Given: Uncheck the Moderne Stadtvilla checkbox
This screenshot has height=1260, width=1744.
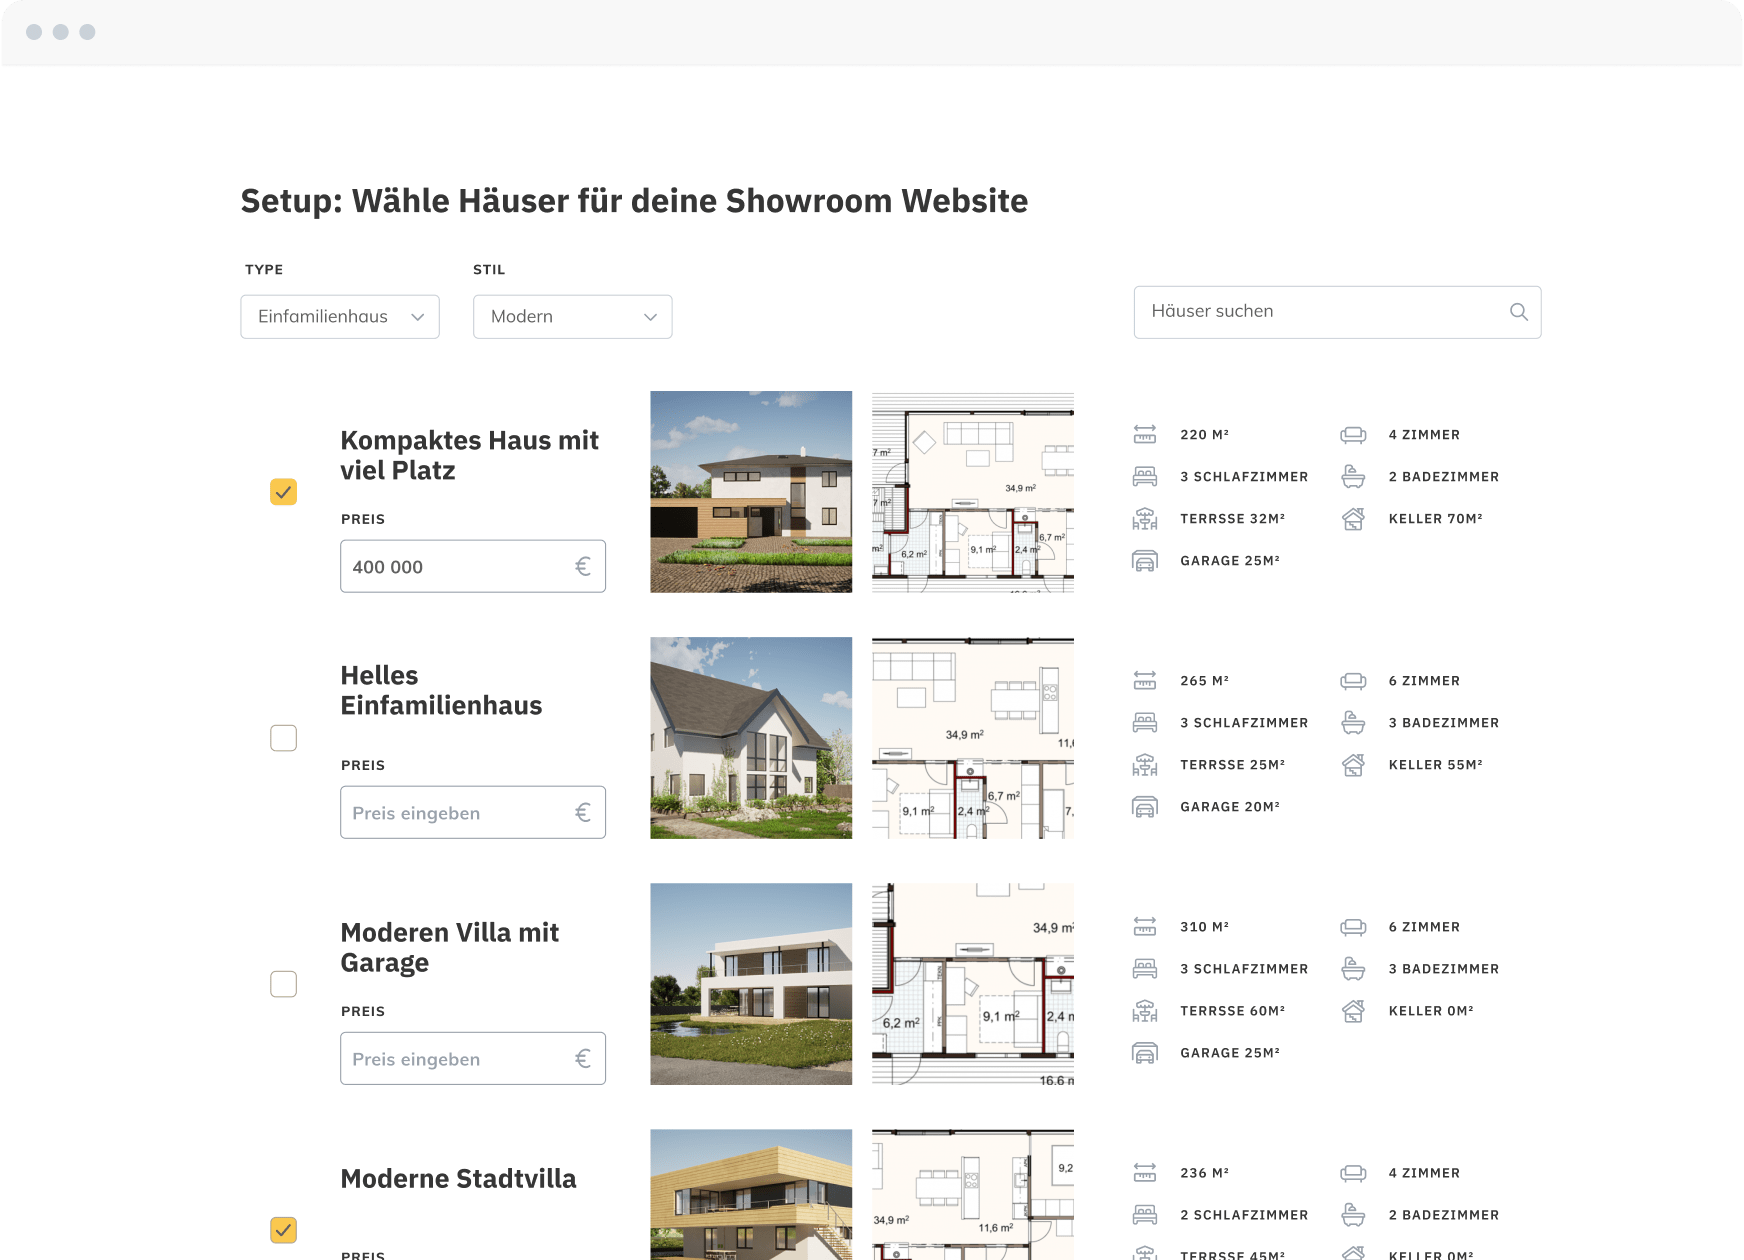Looking at the screenshot, I should pyautogui.click(x=284, y=1230).
